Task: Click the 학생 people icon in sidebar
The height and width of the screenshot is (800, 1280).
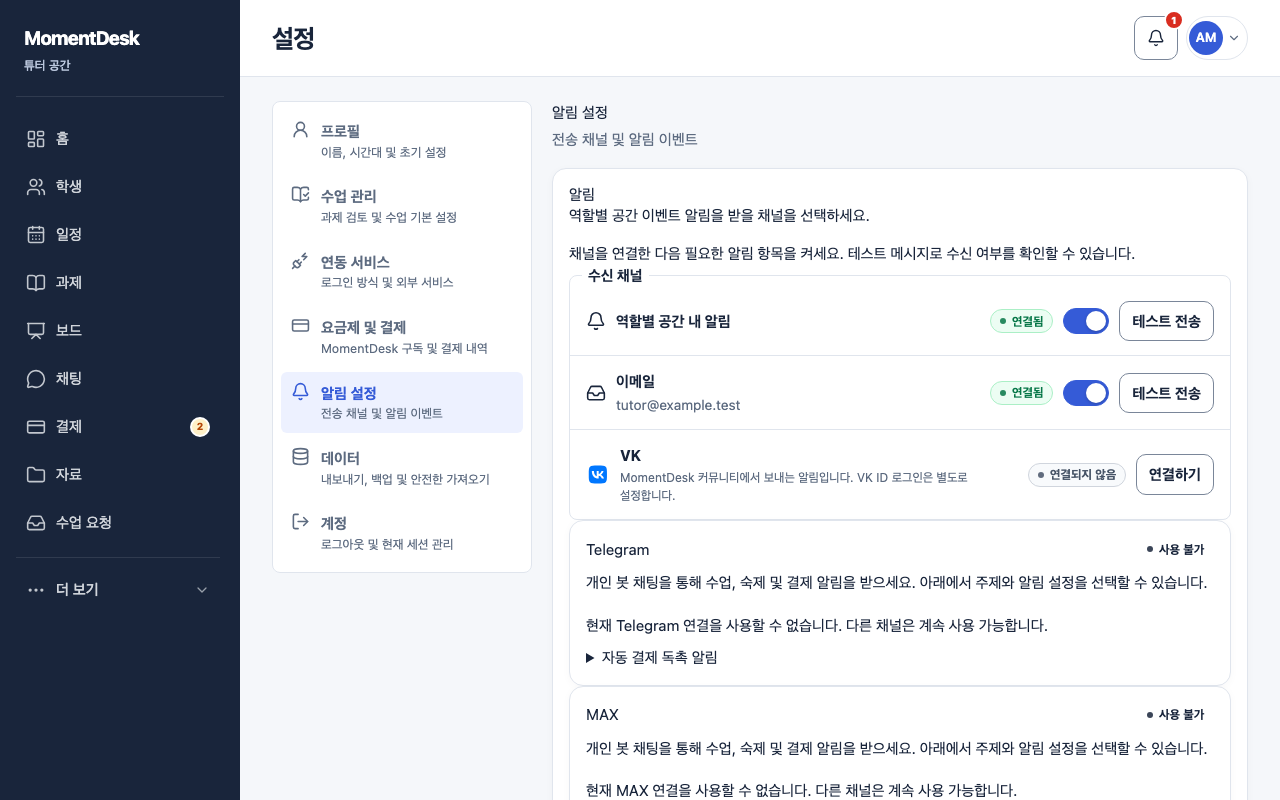Action: pos(36,187)
